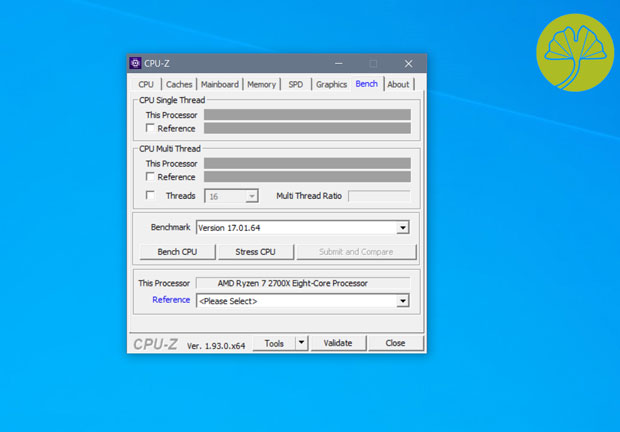This screenshot has width=620, height=432.
Task: Enable Single Thread Reference checkbox
Action: click(x=151, y=129)
